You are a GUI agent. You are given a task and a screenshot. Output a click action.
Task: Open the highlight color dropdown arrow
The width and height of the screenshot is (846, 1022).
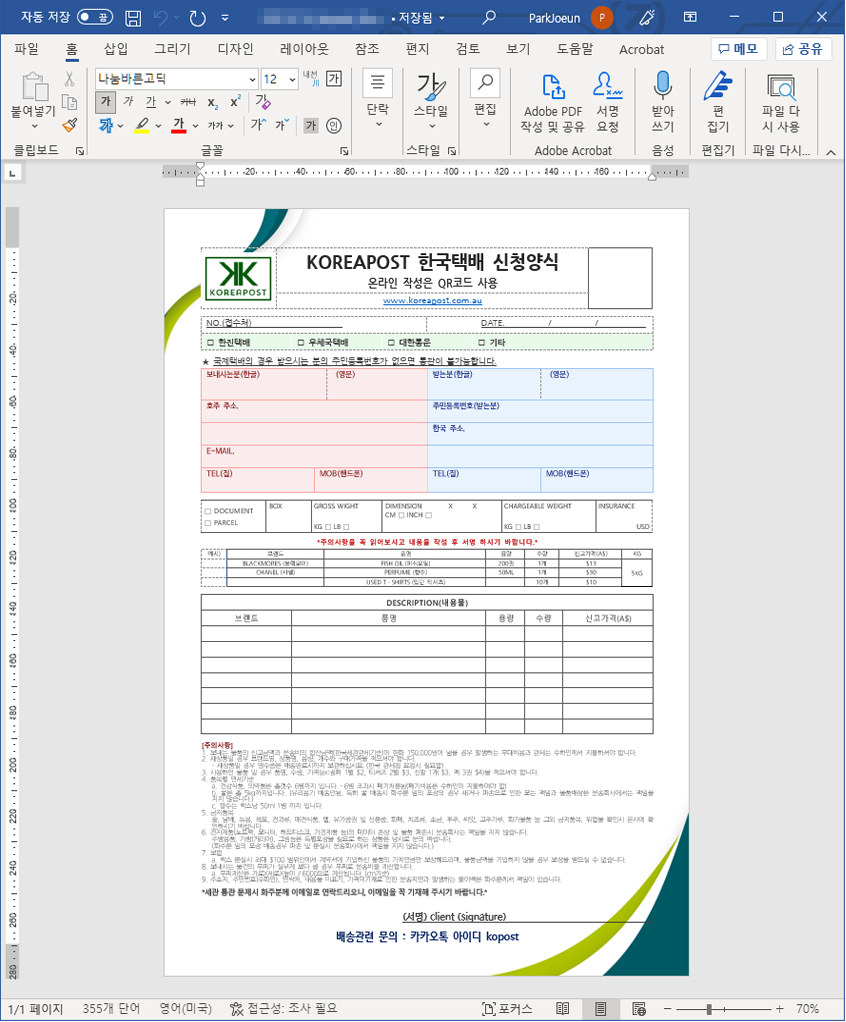tap(158, 126)
